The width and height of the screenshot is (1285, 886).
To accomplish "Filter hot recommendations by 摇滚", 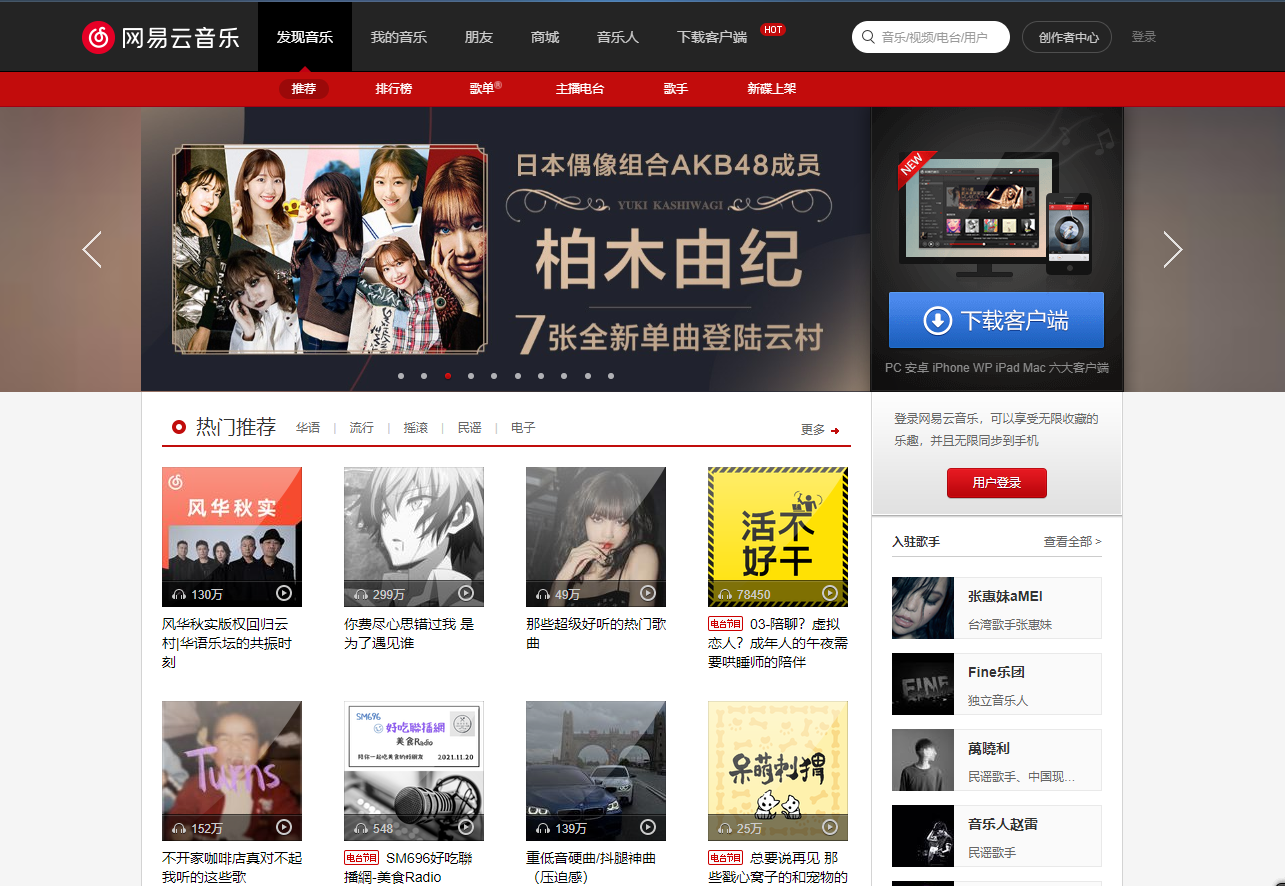I will click(x=416, y=428).
